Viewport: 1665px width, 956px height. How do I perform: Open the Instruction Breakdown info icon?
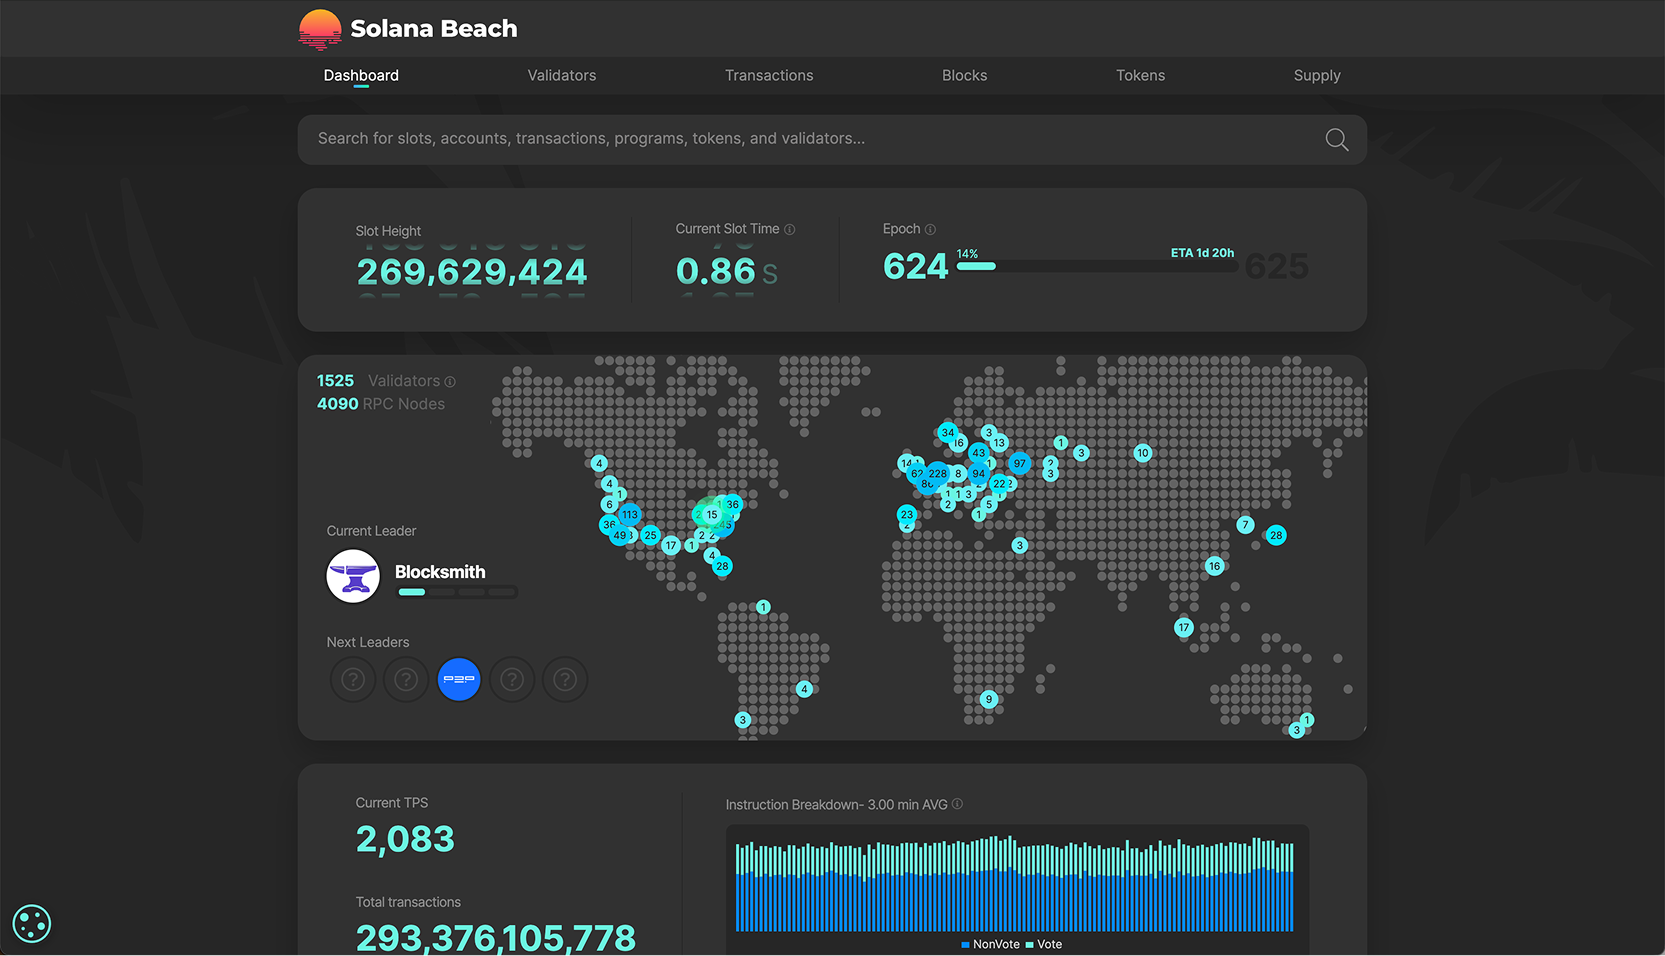pos(957,804)
